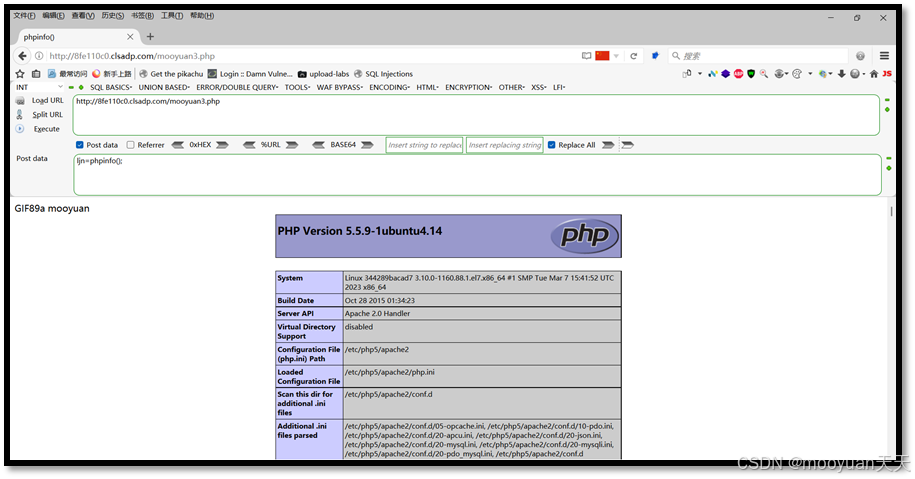The height and width of the screenshot is (479, 915).
Task: Click the replace arrow after Replace All
Action: tap(608, 145)
